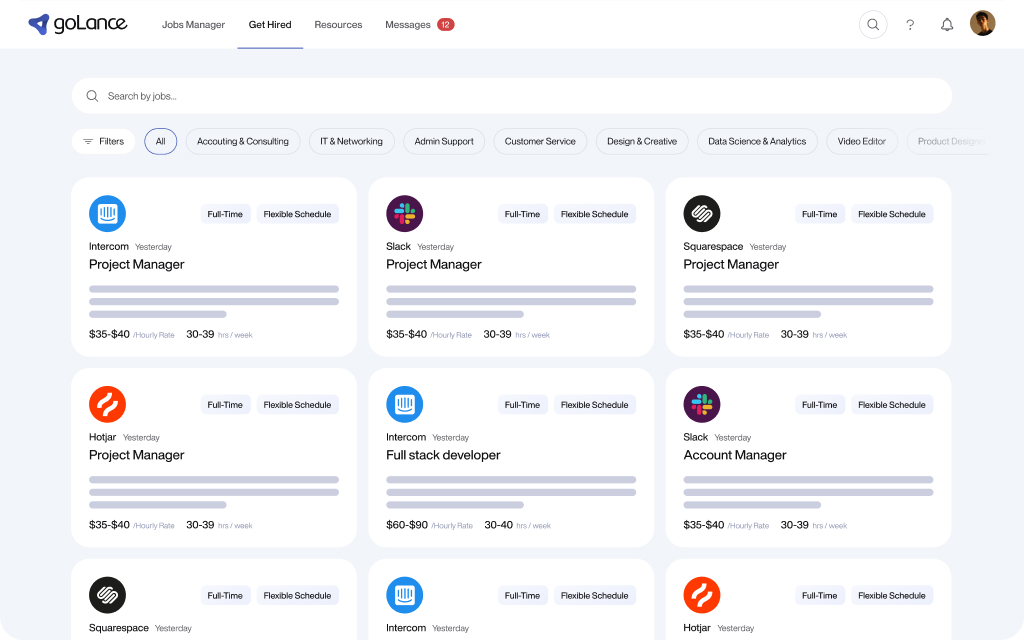Screen dimensions: 1024x640
Task: Filter by IT & Networking
Action: [351, 141]
